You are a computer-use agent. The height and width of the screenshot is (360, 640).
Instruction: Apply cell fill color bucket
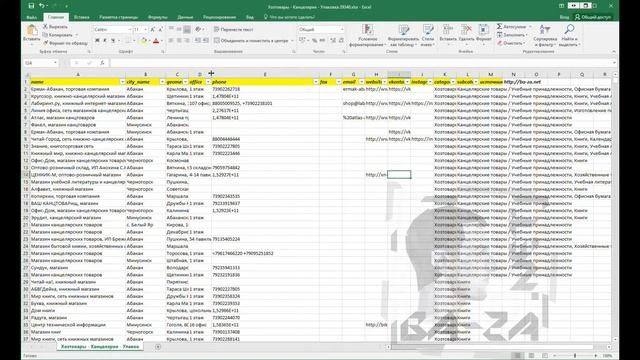(x=144, y=41)
